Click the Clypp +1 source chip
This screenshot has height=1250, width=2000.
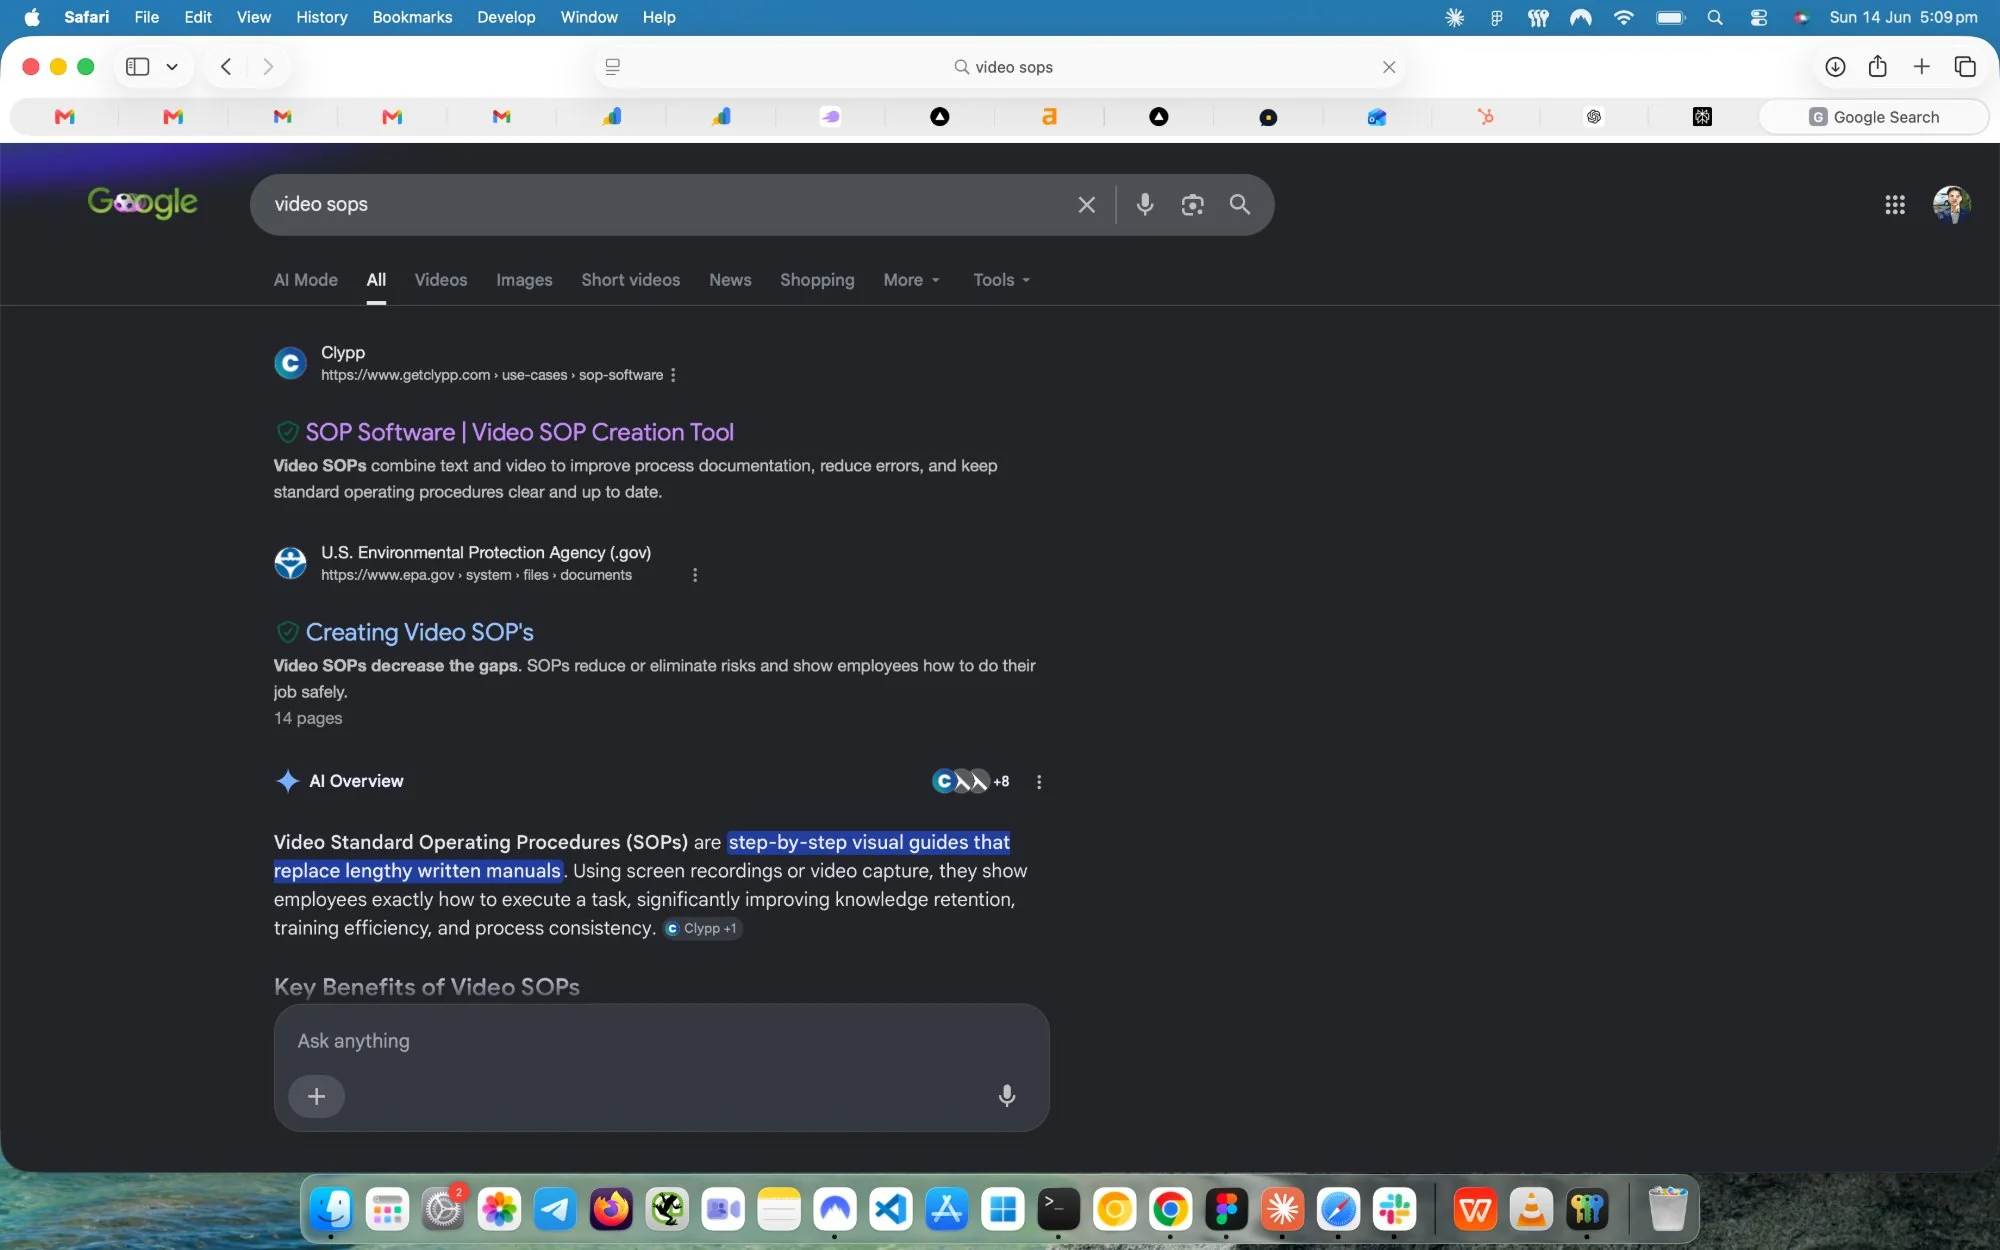[702, 928]
